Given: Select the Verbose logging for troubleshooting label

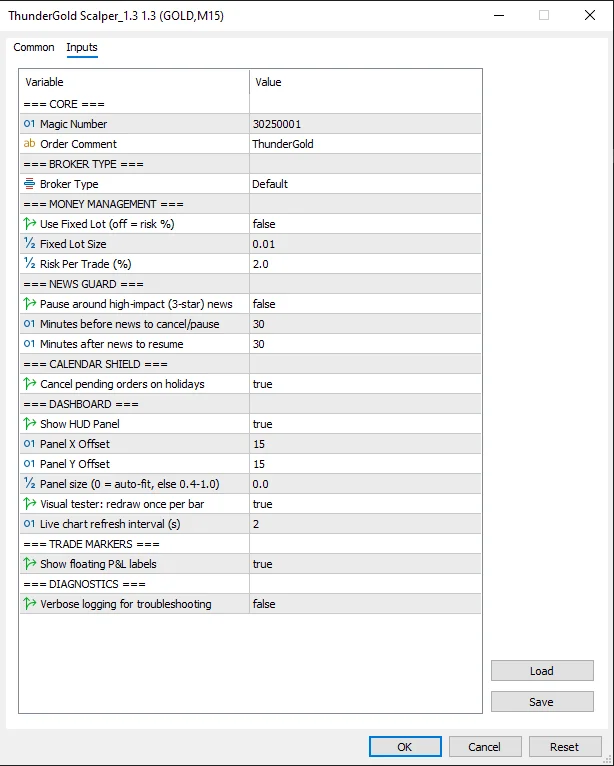Looking at the screenshot, I should pos(126,604).
